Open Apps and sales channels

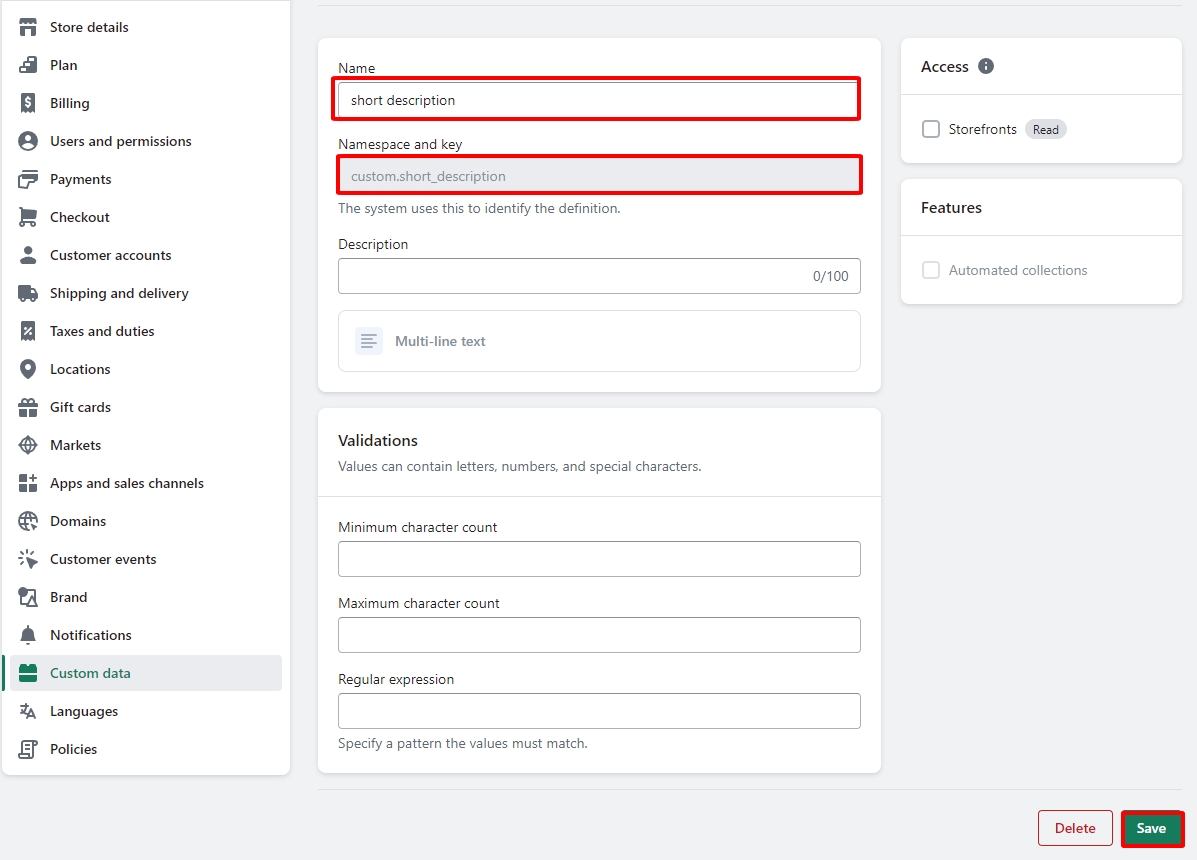tap(126, 483)
